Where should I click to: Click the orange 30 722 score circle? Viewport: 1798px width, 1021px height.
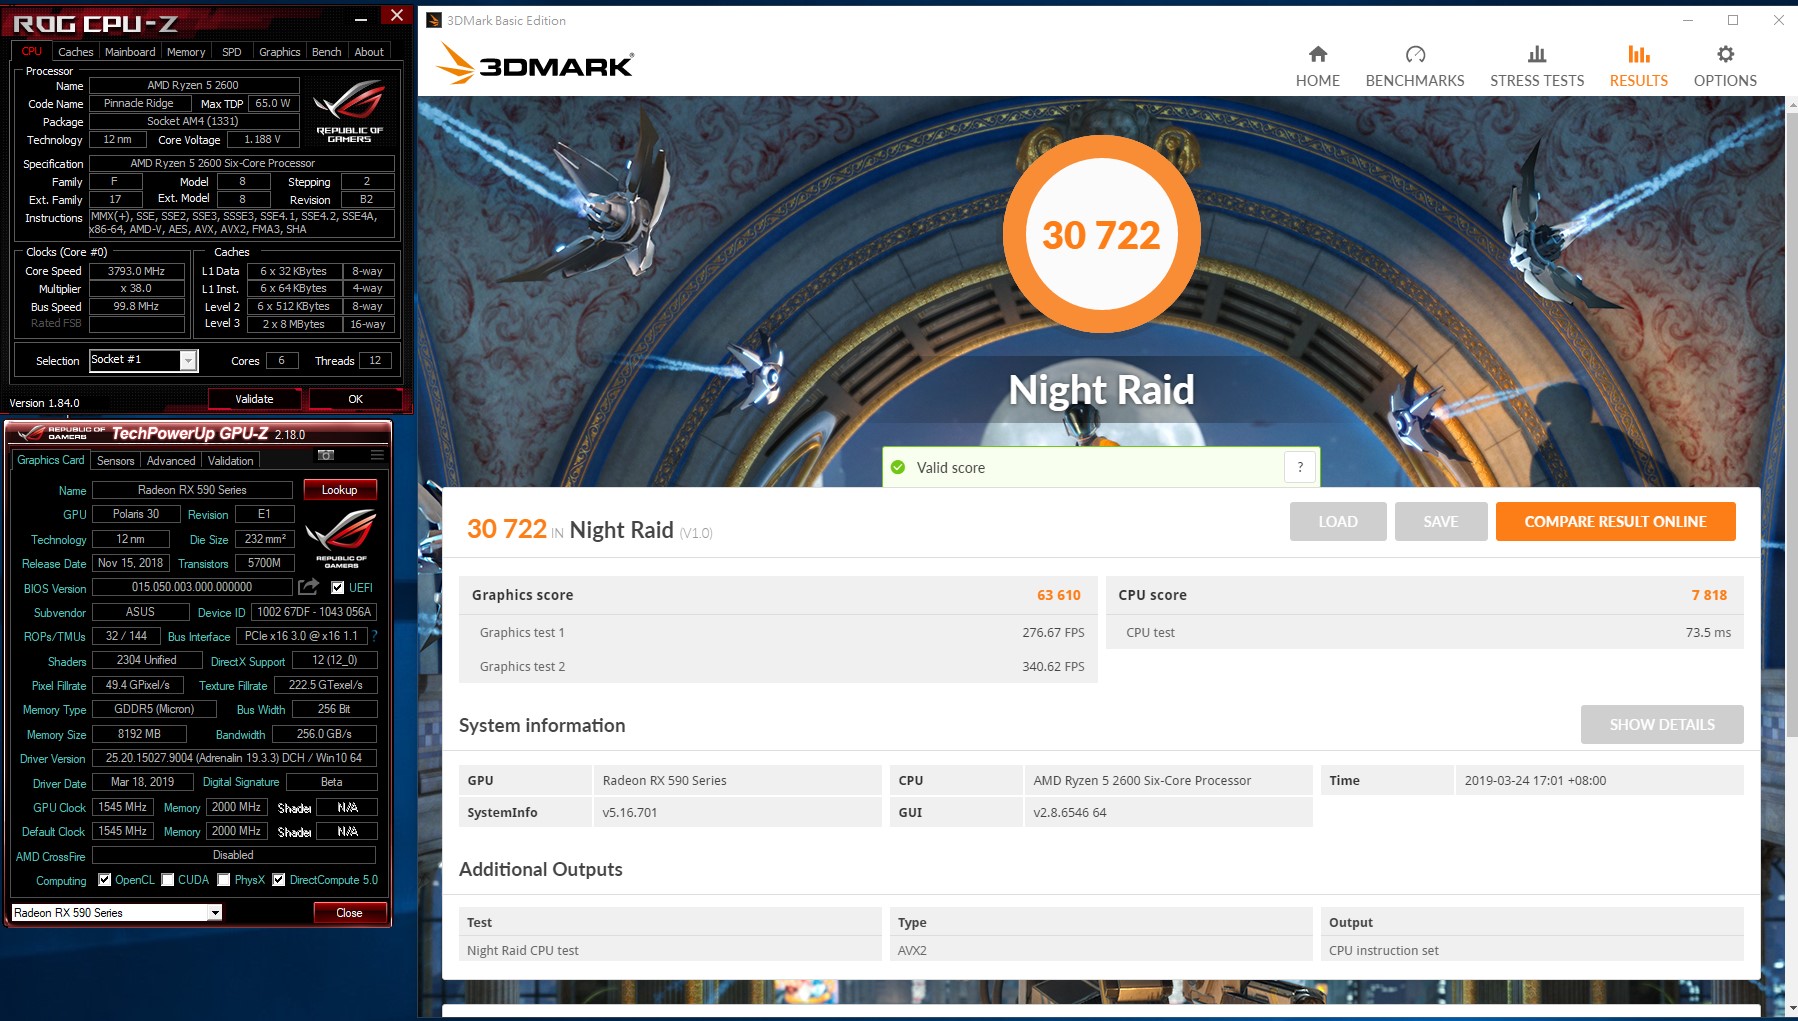click(1101, 234)
